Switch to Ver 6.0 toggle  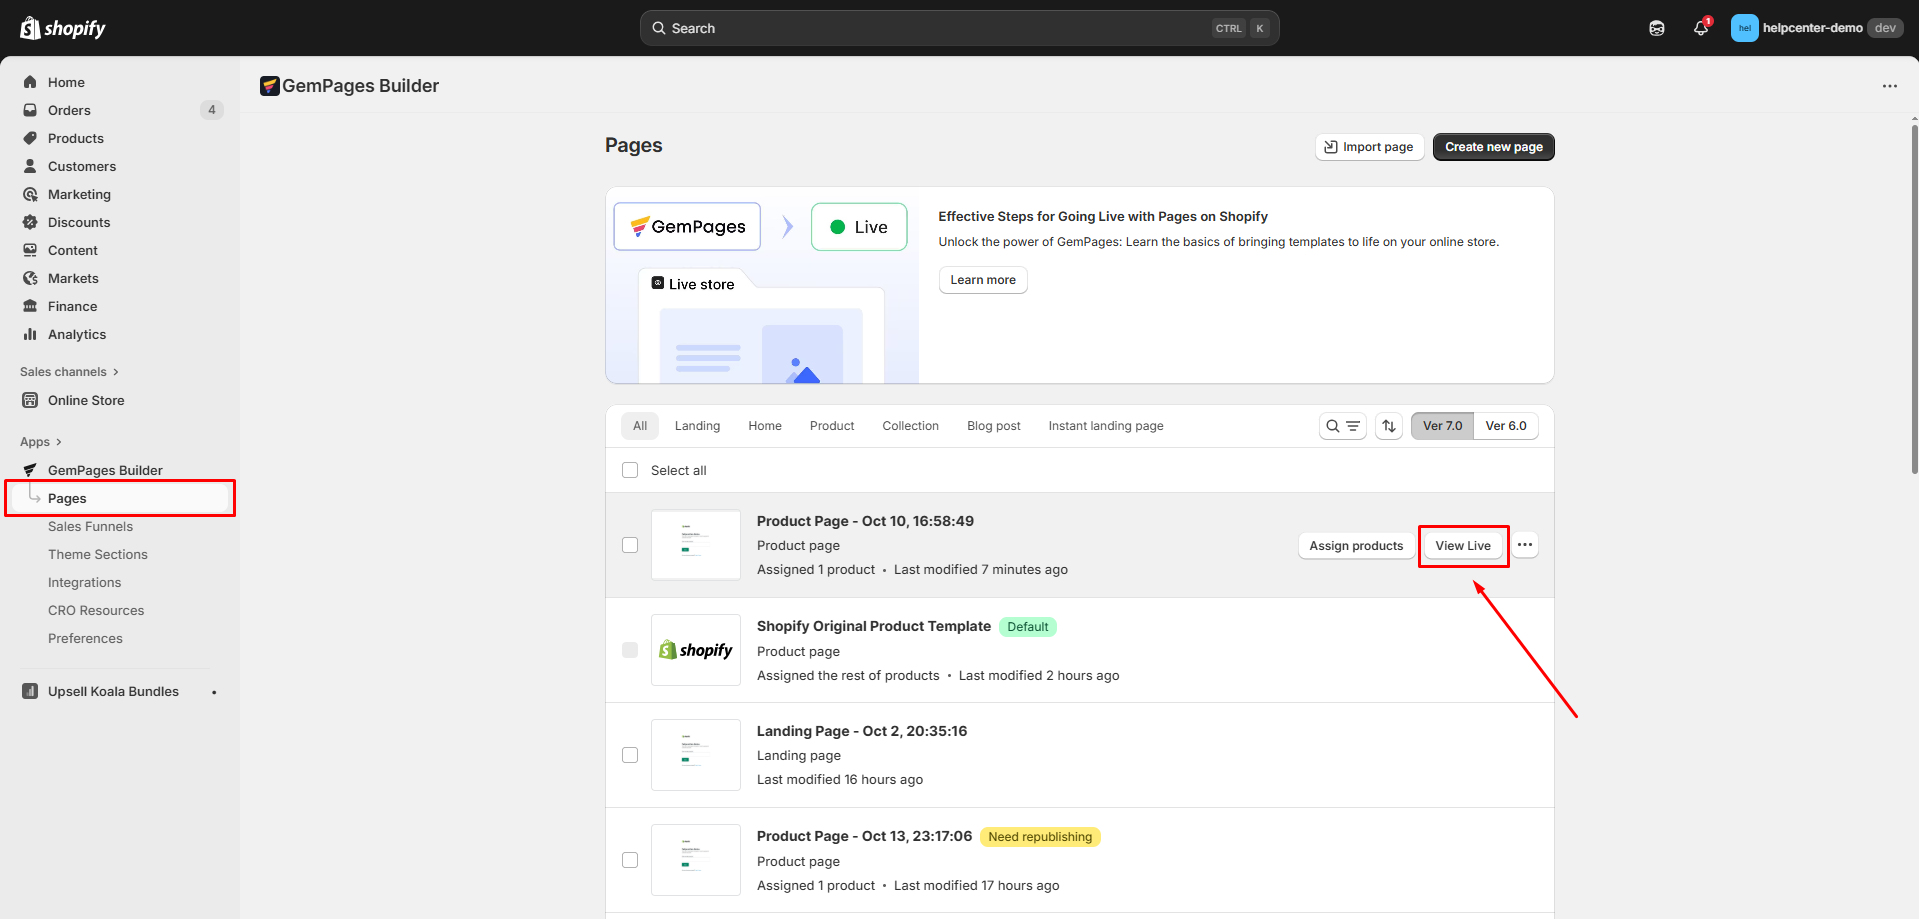point(1505,426)
